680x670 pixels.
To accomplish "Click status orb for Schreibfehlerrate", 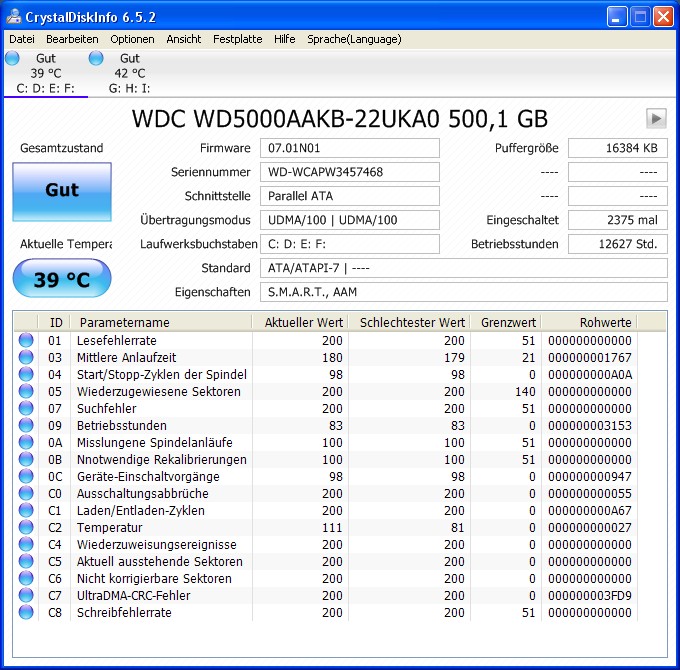I will 26,612.
